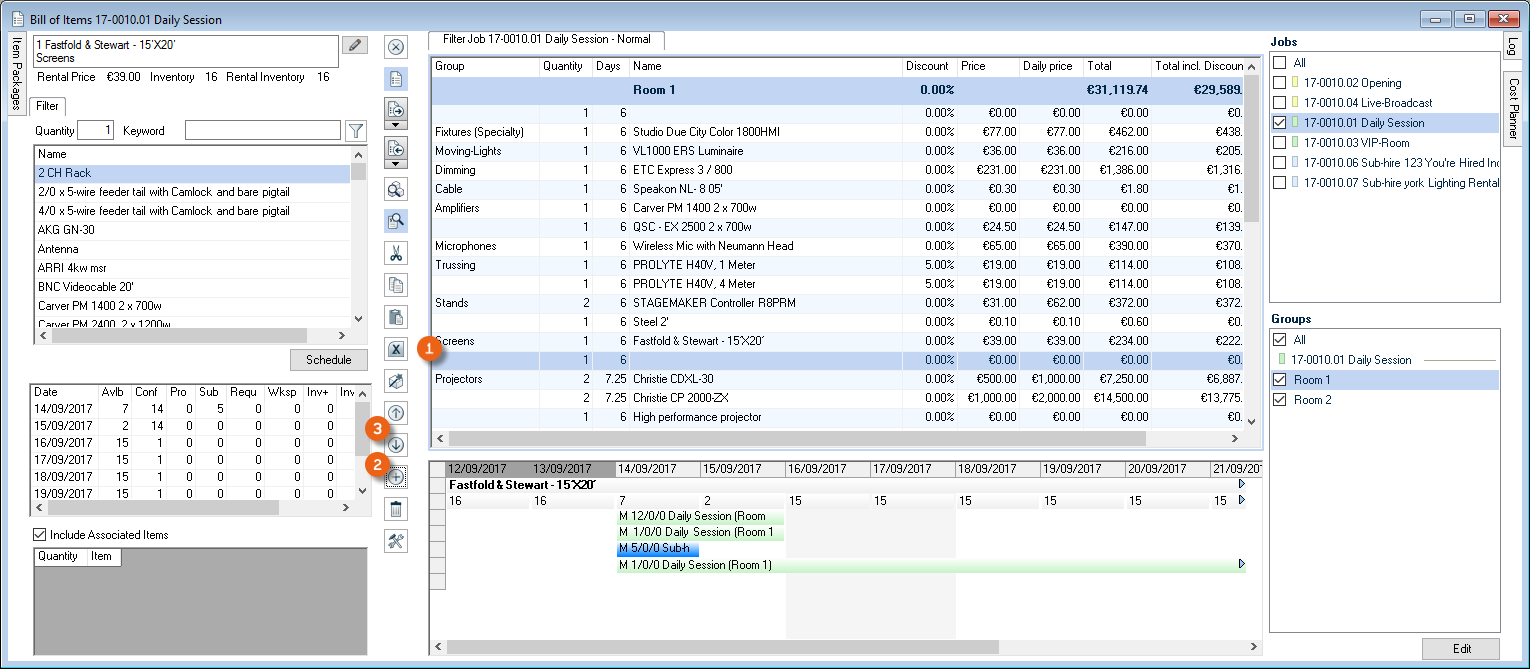Uncheck the Room 2 group checkbox
1530x669 pixels.
(x=1279, y=400)
